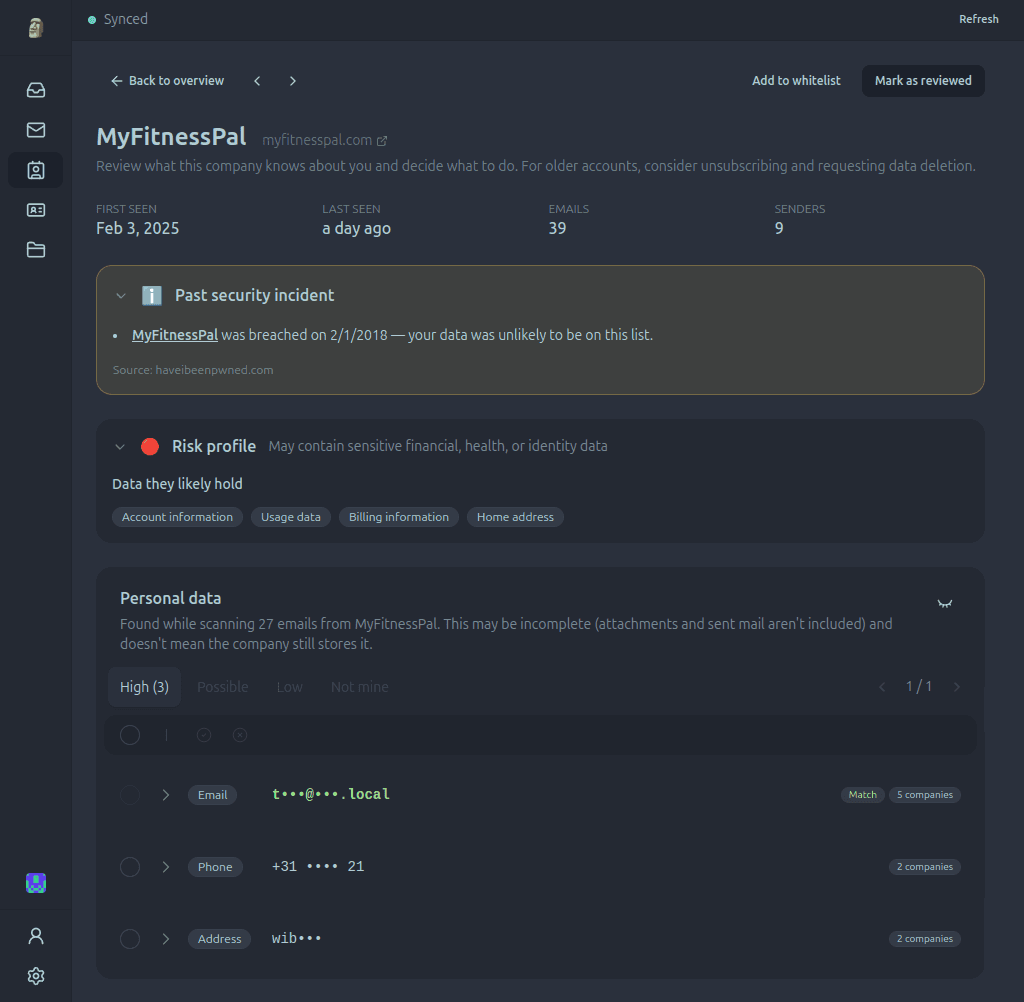Open the inbox tray icon in sidebar
This screenshot has height=1002, width=1024.
pyautogui.click(x=36, y=89)
